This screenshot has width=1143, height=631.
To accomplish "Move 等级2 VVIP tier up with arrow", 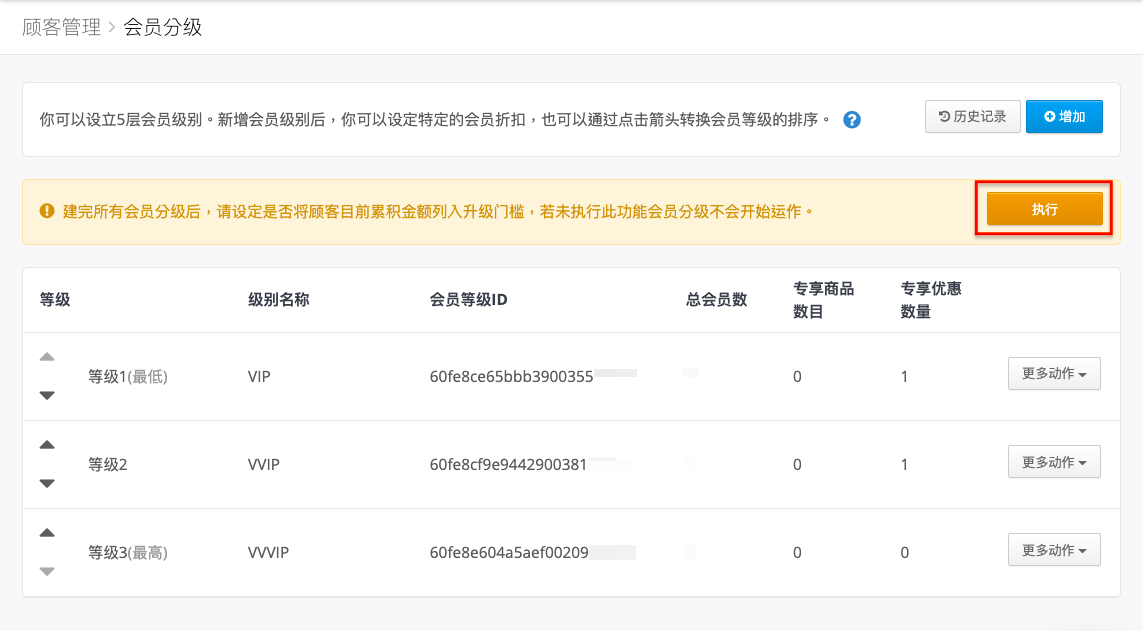I will click(47, 445).
